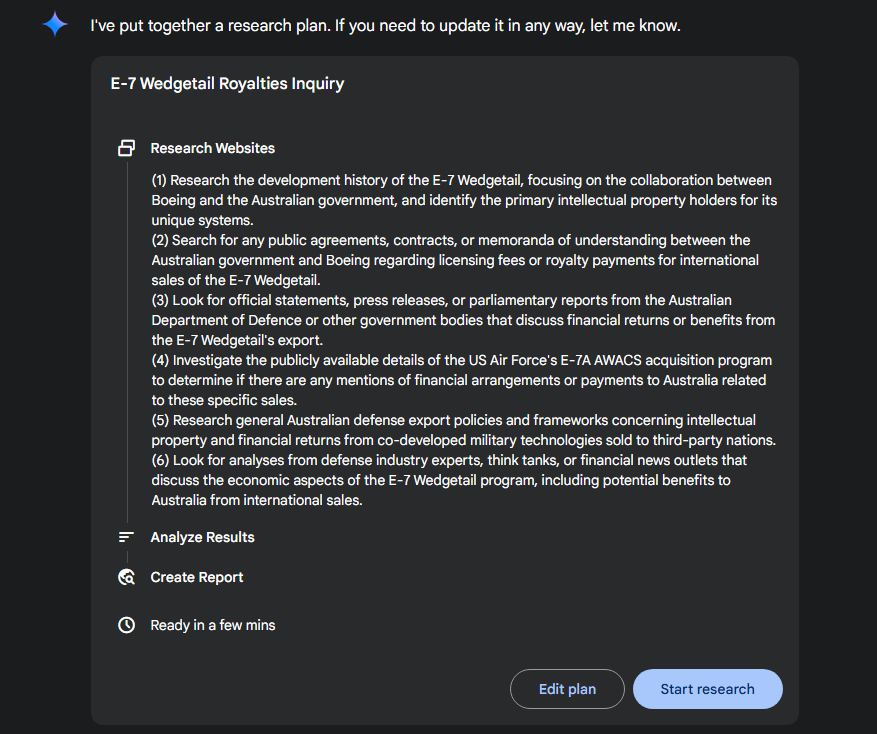Select the E-7 Wedgetail Royalties Inquiry title
The height and width of the screenshot is (734, 877).
click(227, 83)
